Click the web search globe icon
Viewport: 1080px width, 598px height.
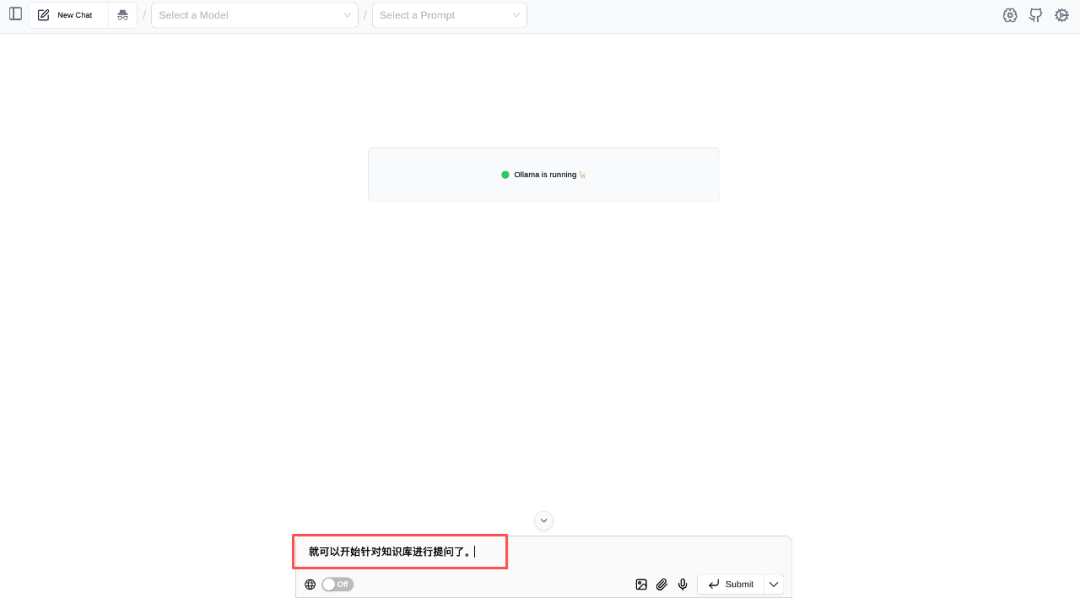click(310, 584)
